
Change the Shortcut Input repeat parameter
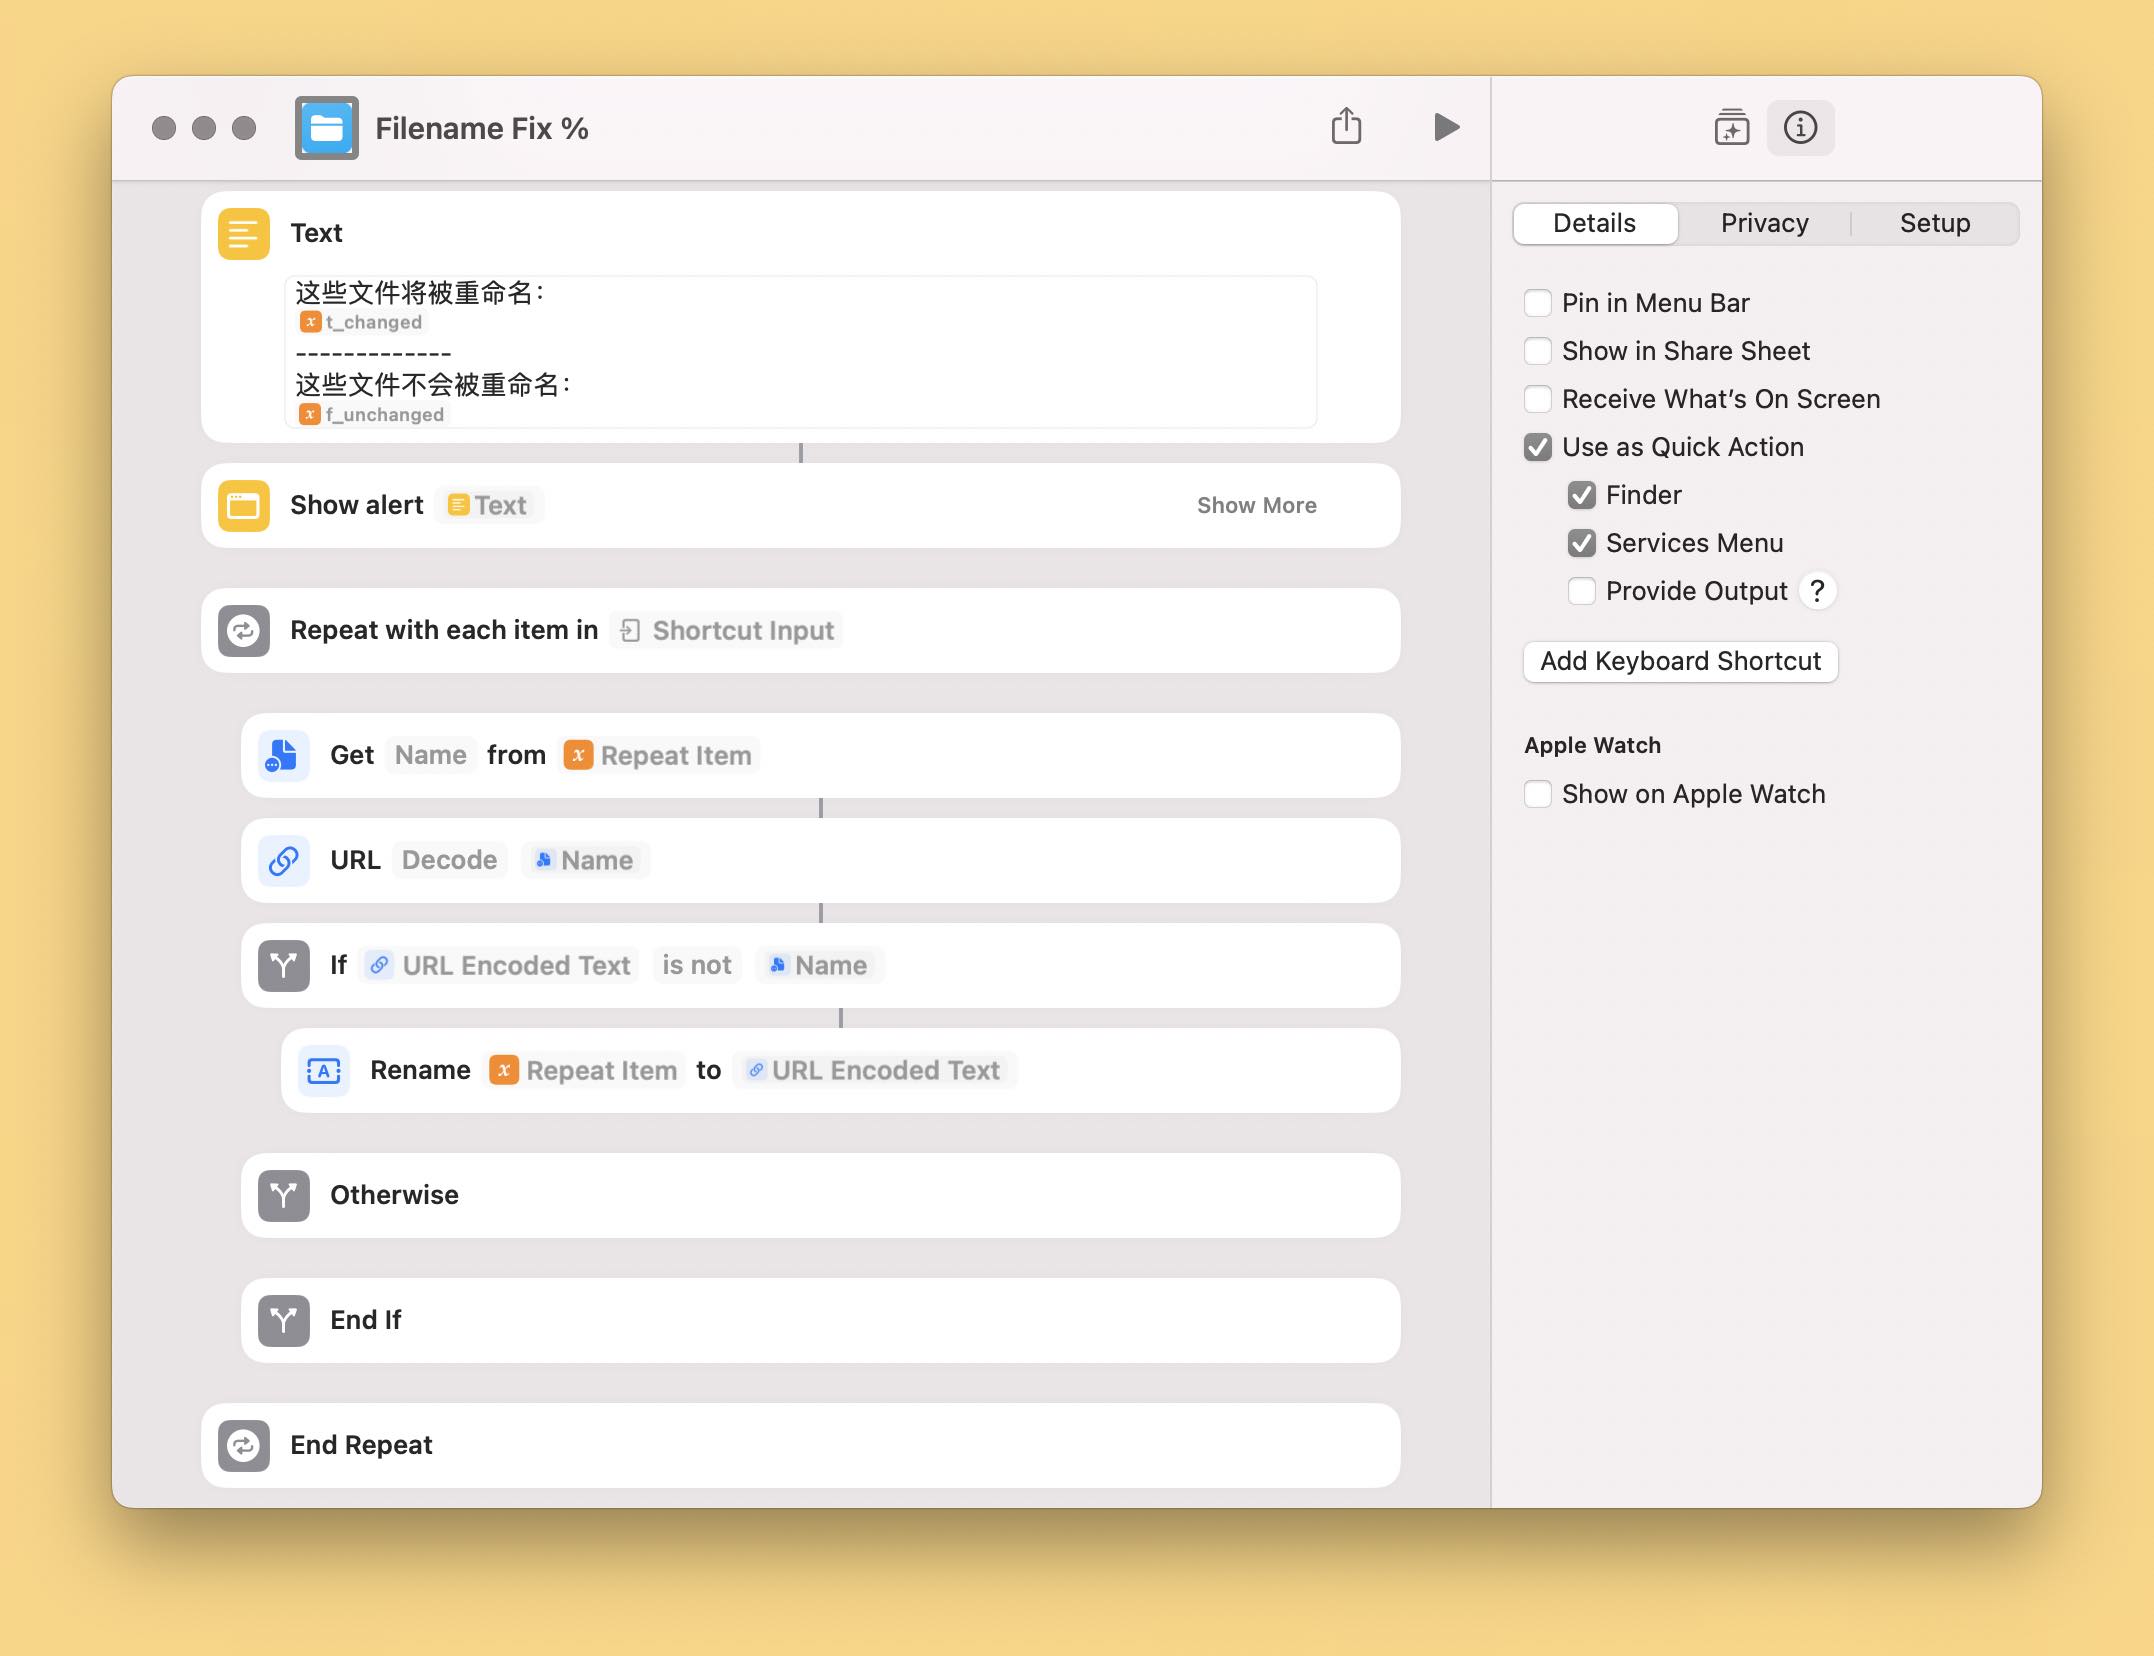tap(727, 630)
